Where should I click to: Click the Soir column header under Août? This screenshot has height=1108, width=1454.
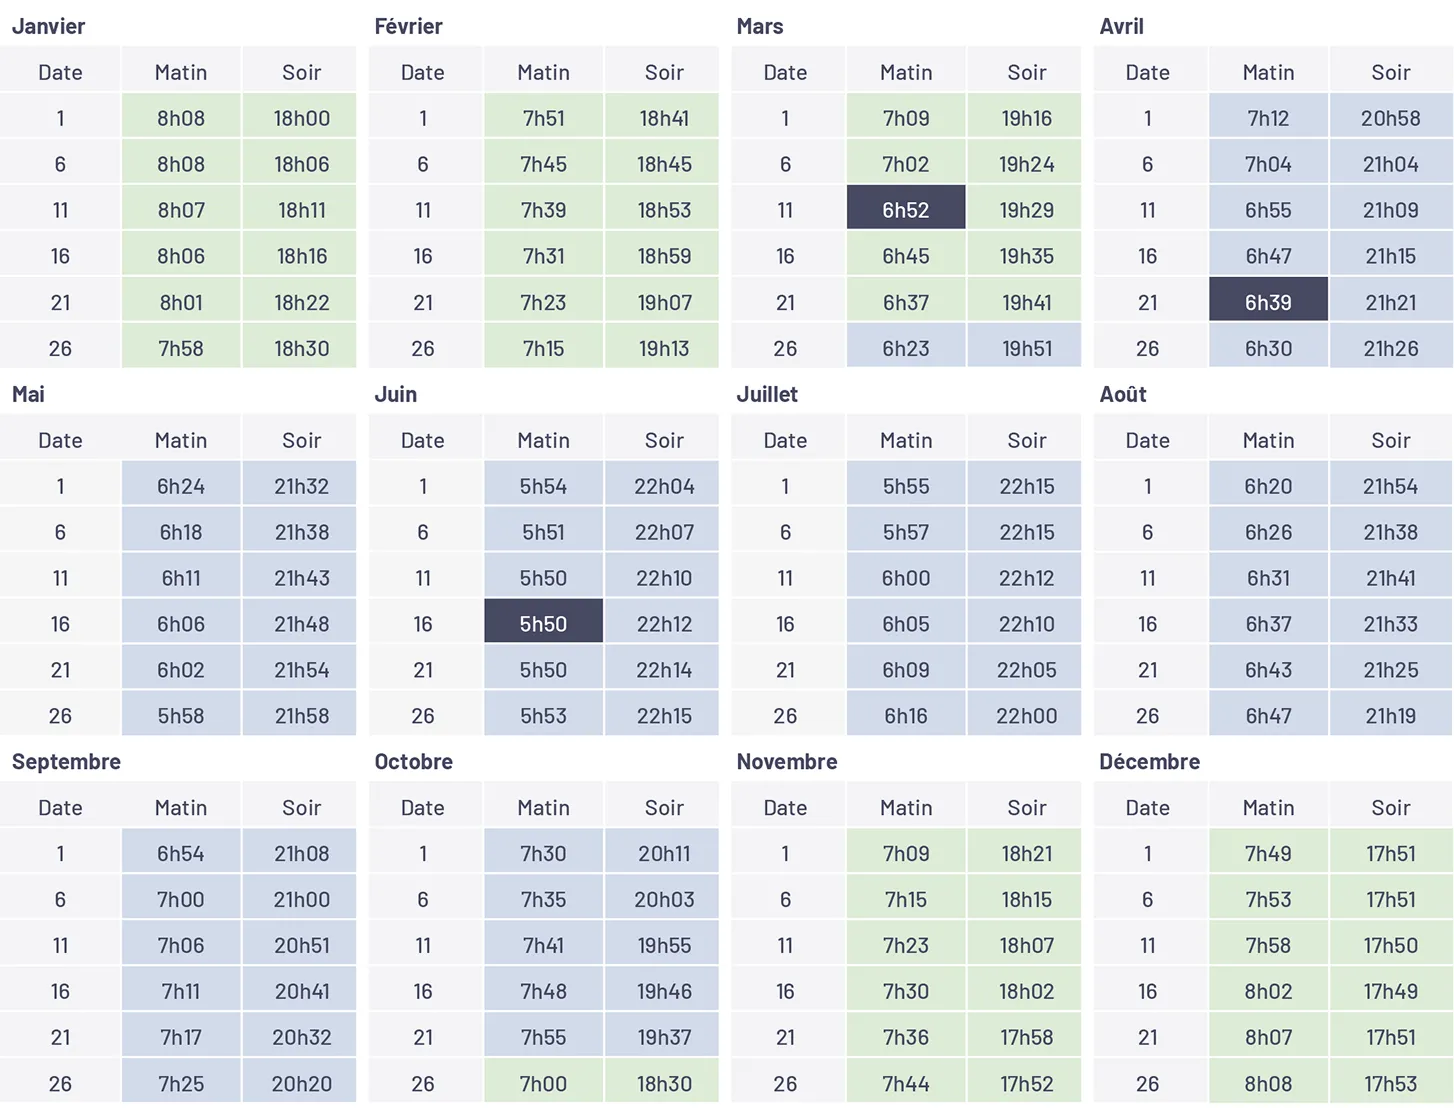(1390, 440)
